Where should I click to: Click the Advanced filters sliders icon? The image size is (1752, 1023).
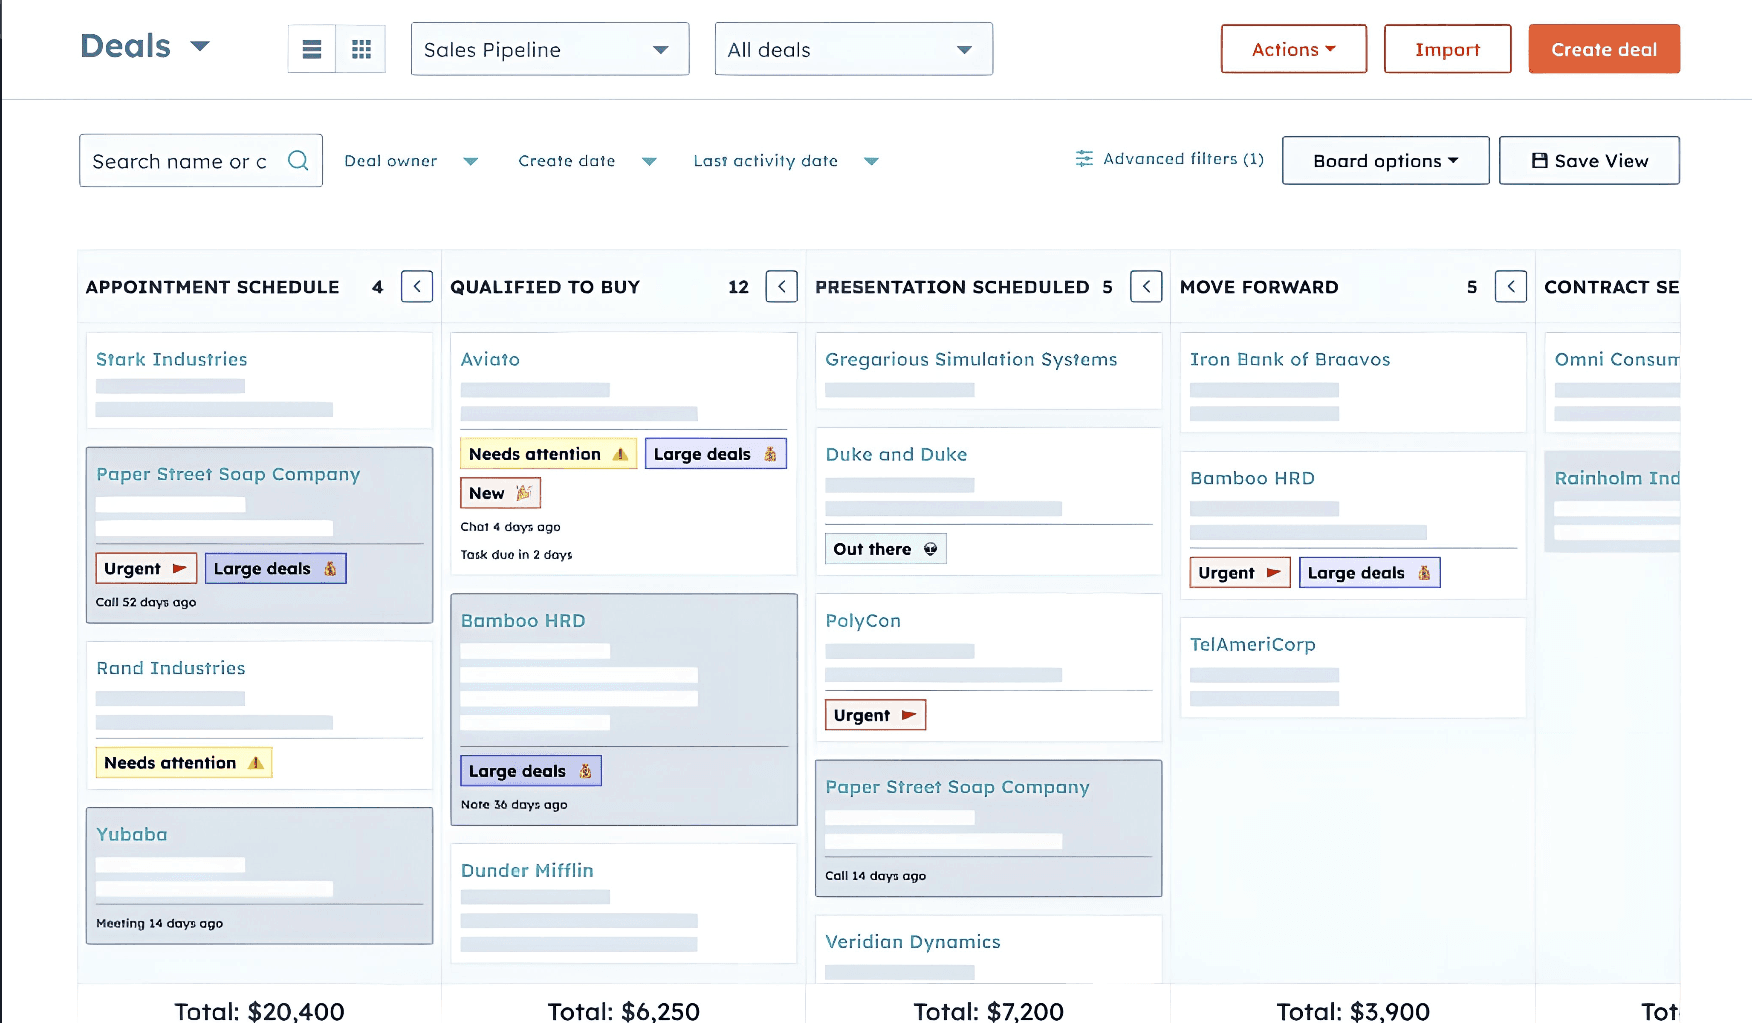(x=1084, y=159)
